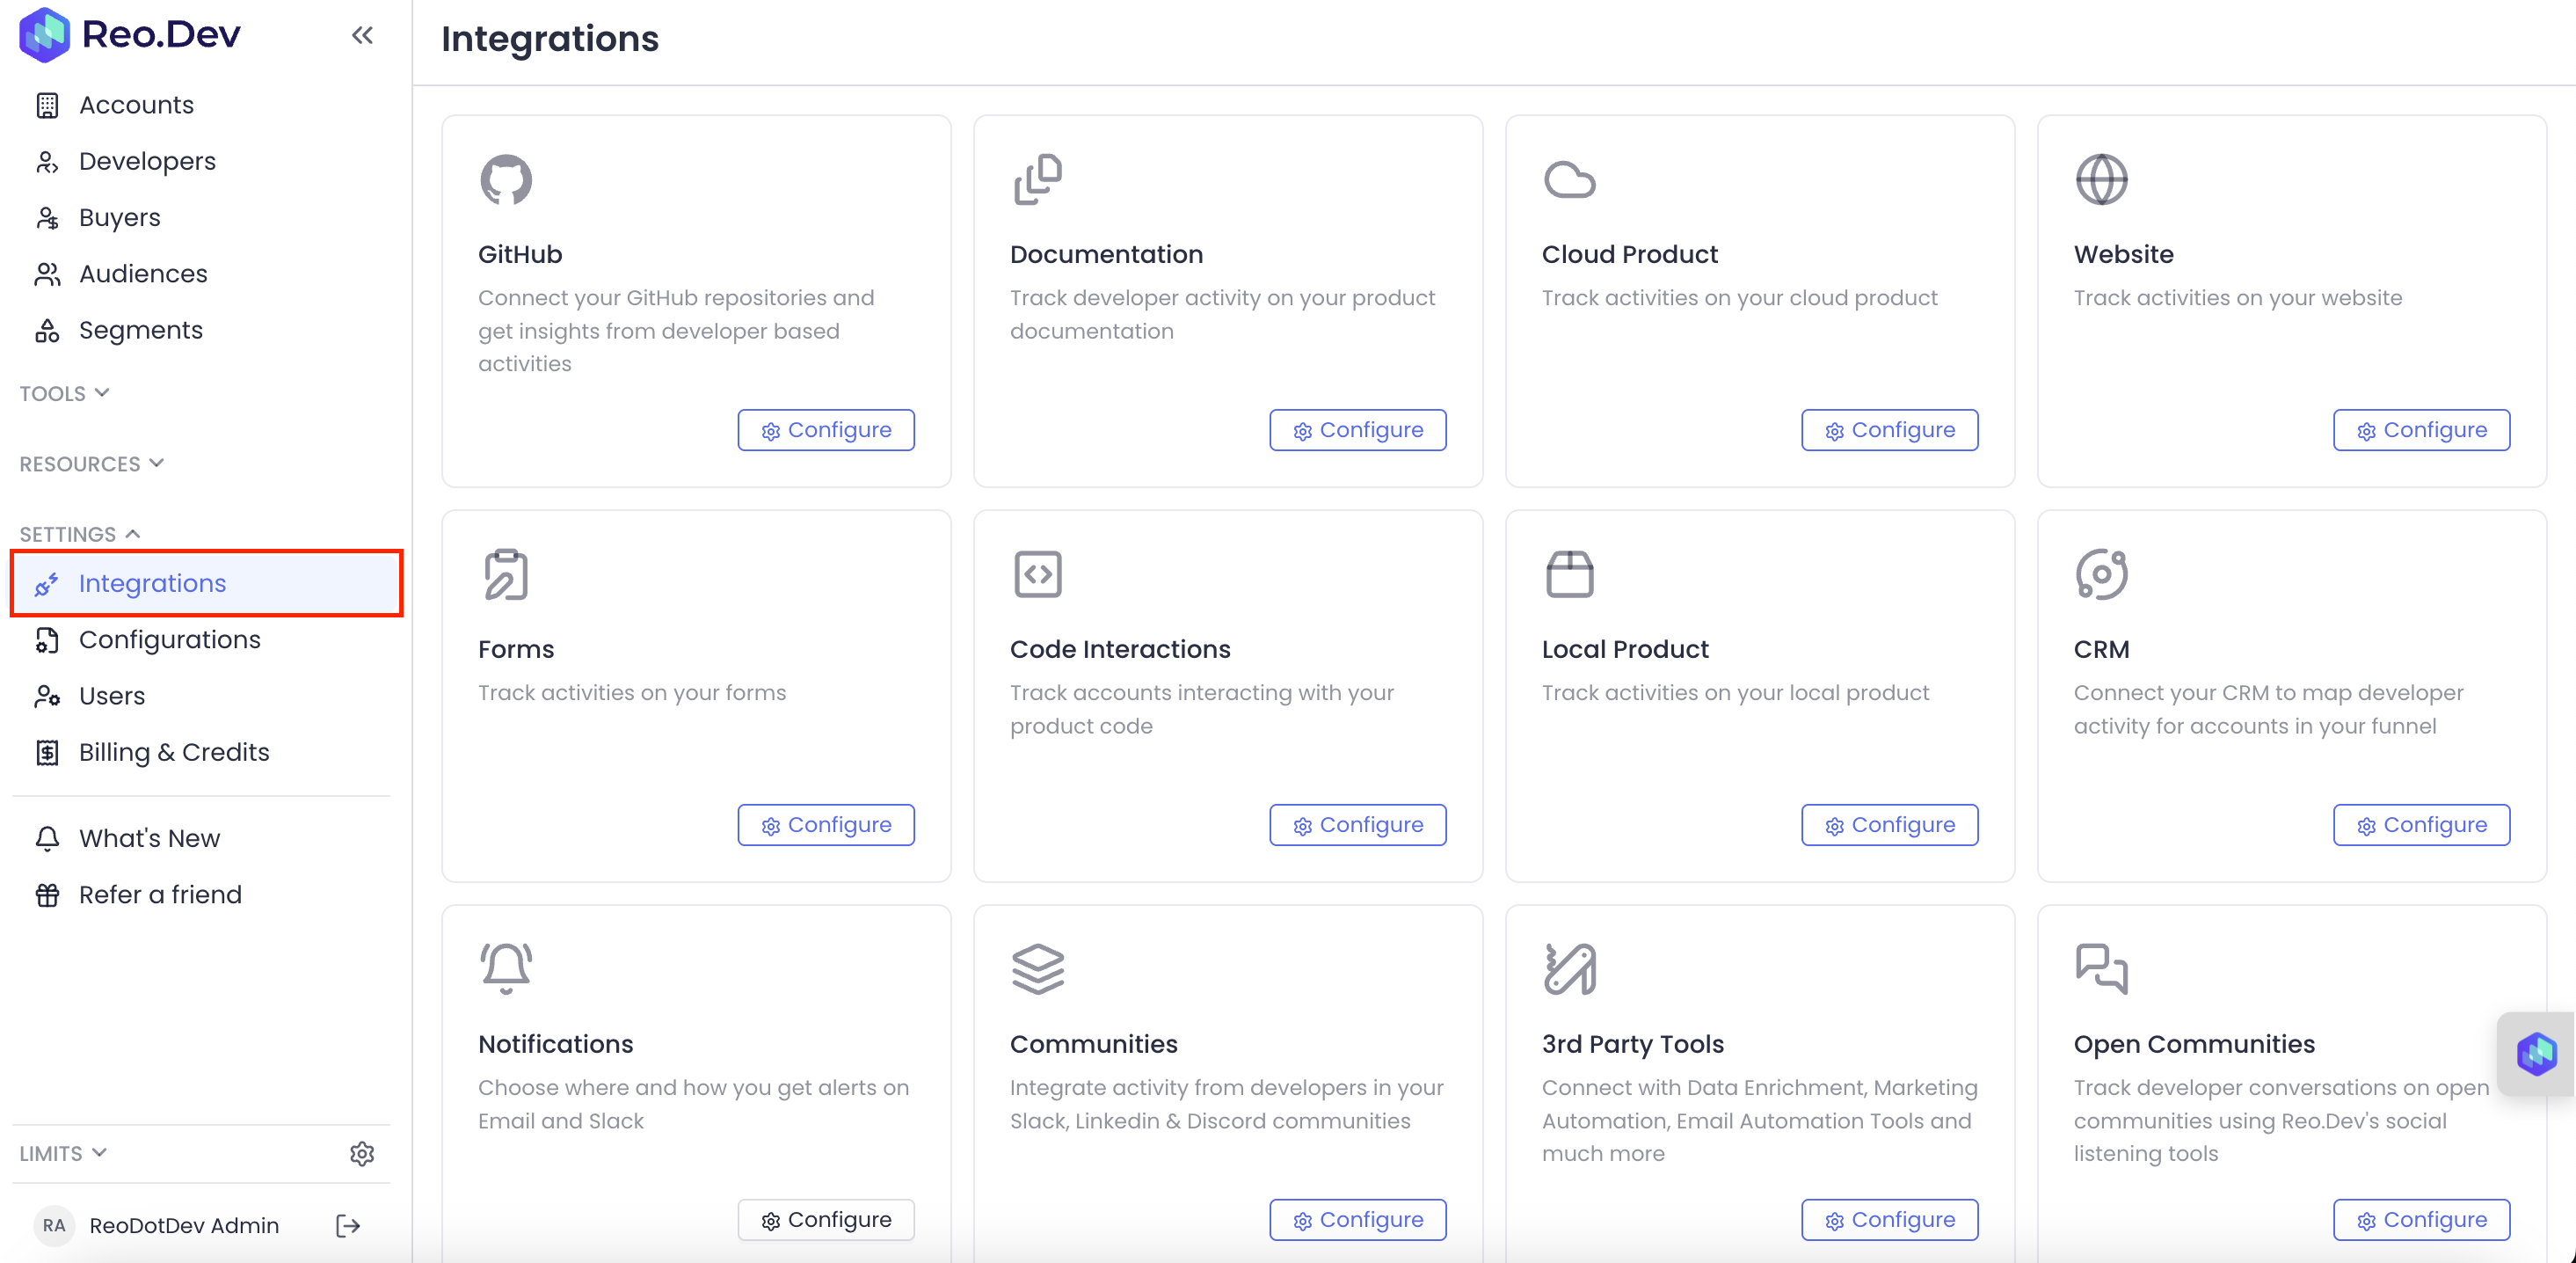
Task: Click the CRM card icon
Action: click(x=2100, y=574)
